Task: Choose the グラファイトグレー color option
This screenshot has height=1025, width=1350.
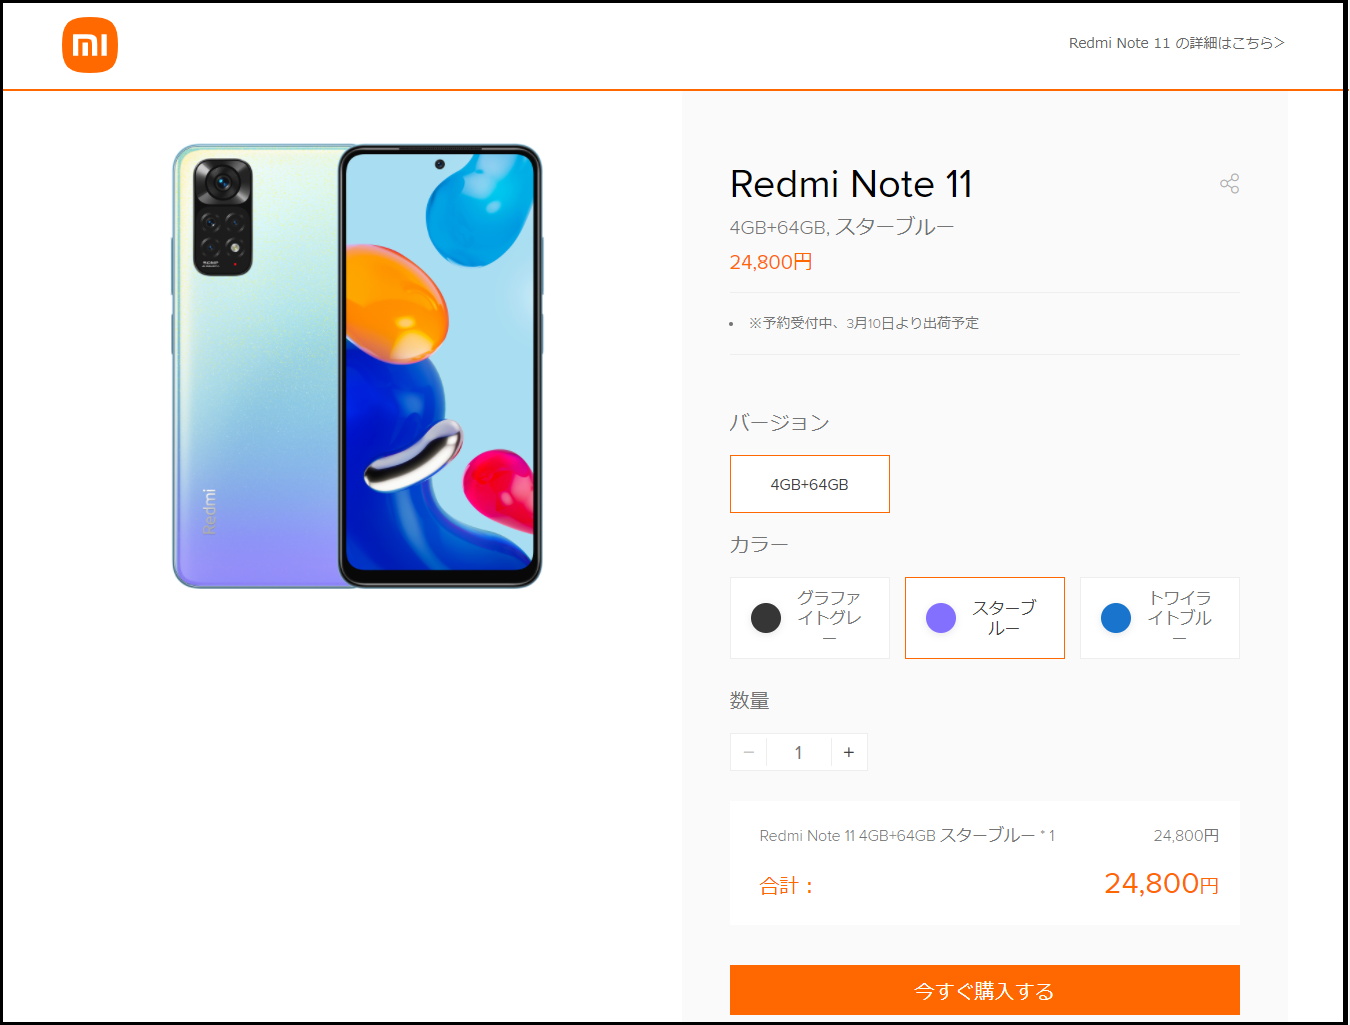Action: (810, 618)
